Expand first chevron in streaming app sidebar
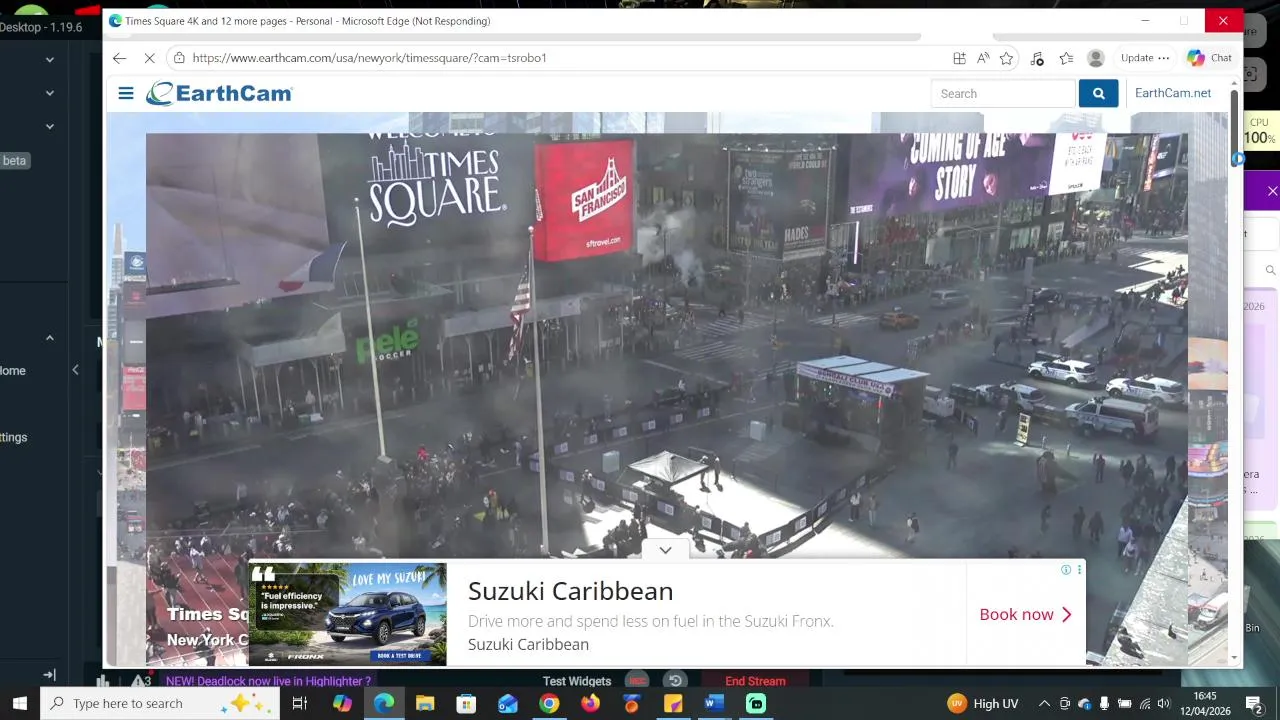This screenshot has width=1280, height=720. pos(49,60)
